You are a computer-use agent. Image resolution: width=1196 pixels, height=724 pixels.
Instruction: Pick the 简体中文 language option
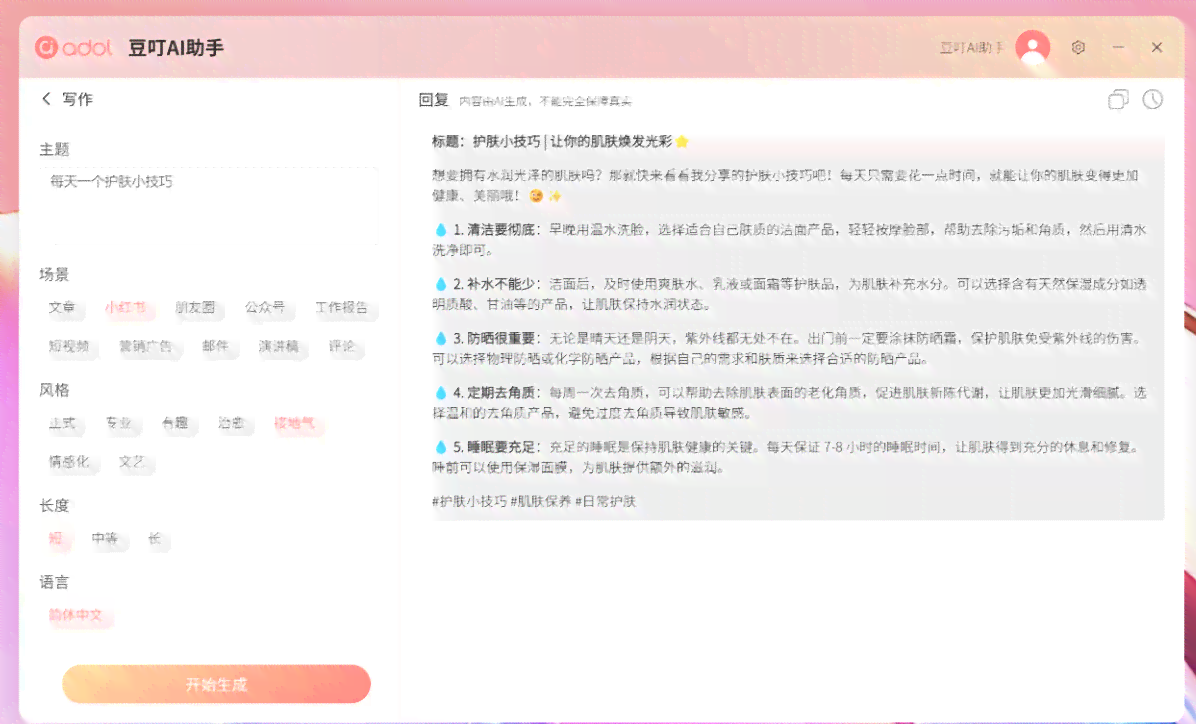coord(76,616)
